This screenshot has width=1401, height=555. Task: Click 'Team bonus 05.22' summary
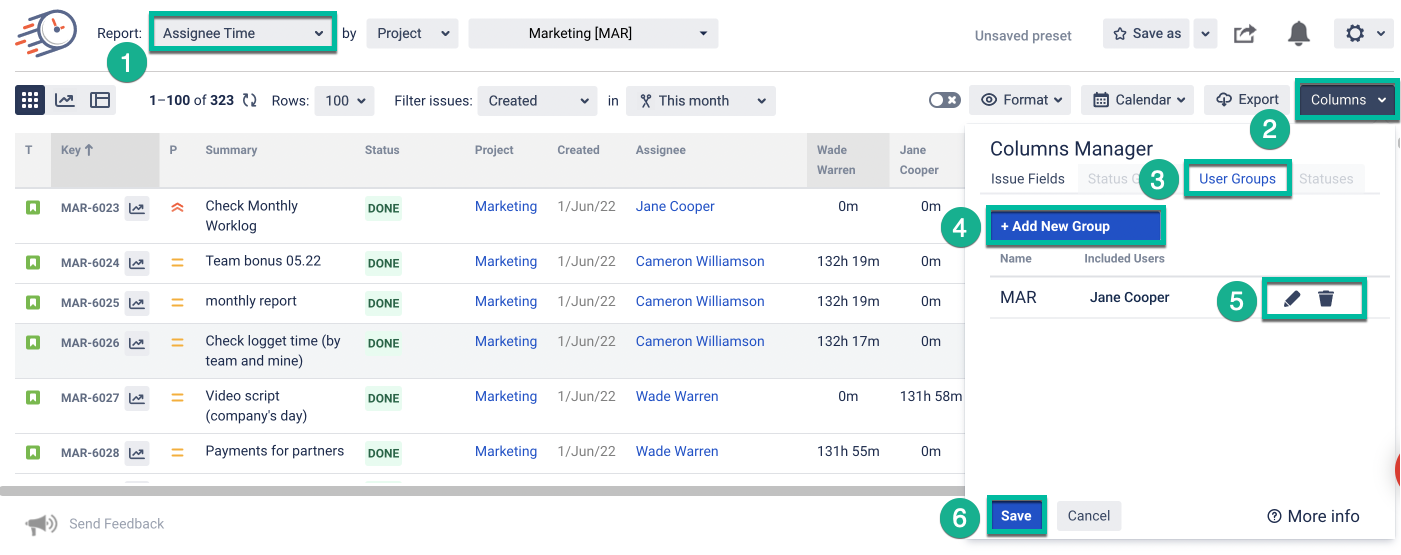click(263, 261)
